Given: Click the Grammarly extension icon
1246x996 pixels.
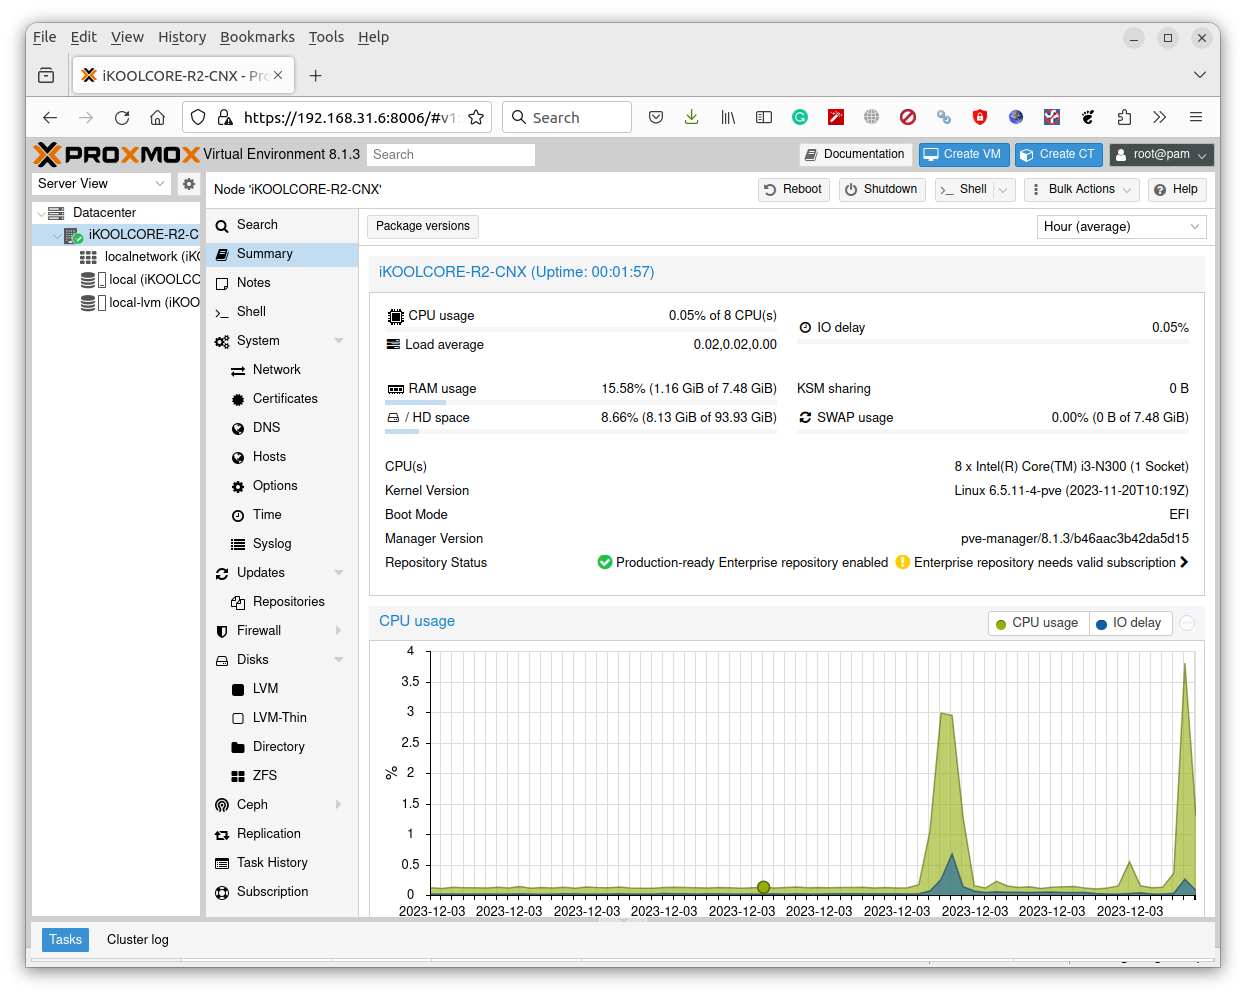Looking at the screenshot, I should click(800, 117).
